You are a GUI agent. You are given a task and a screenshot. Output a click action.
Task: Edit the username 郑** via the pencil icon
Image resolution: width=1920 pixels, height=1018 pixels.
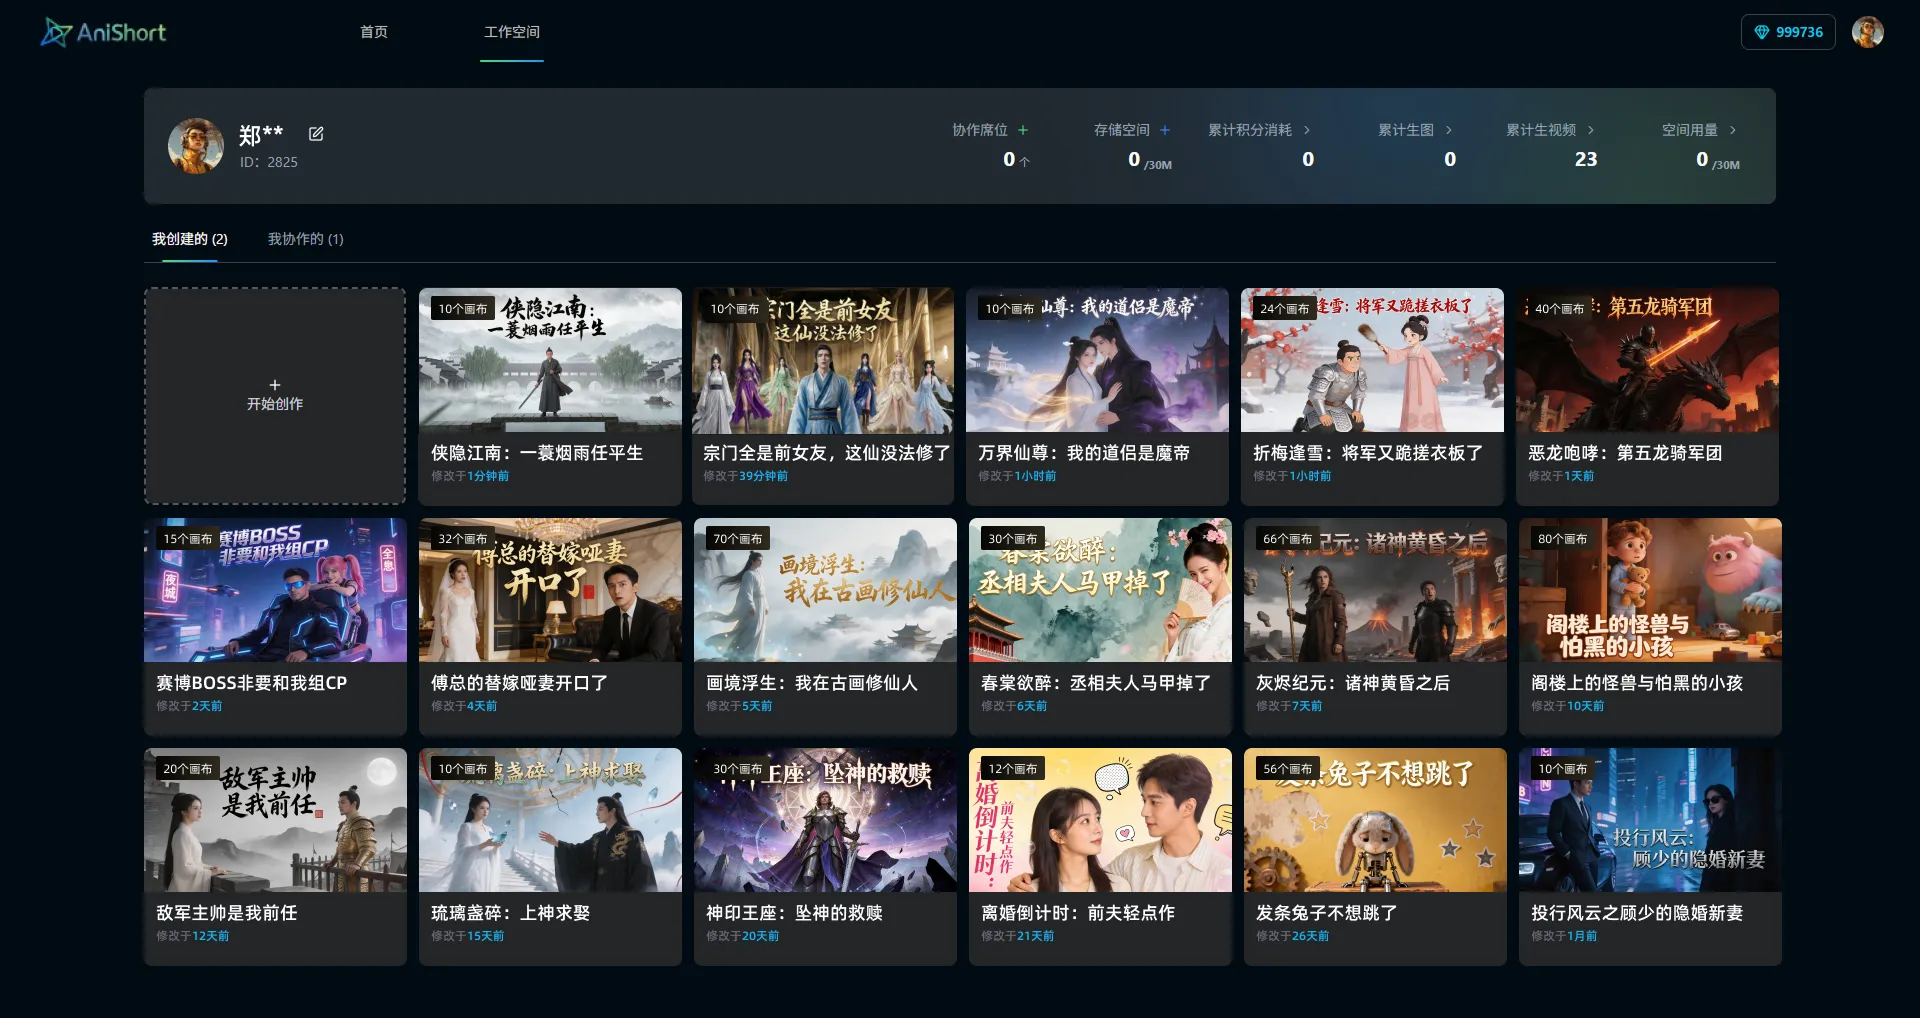(316, 133)
